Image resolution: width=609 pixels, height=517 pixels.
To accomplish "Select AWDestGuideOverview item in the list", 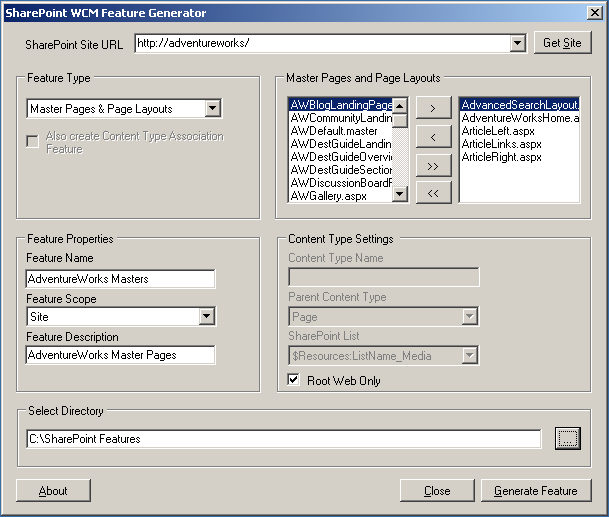I will (x=341, y=157).
